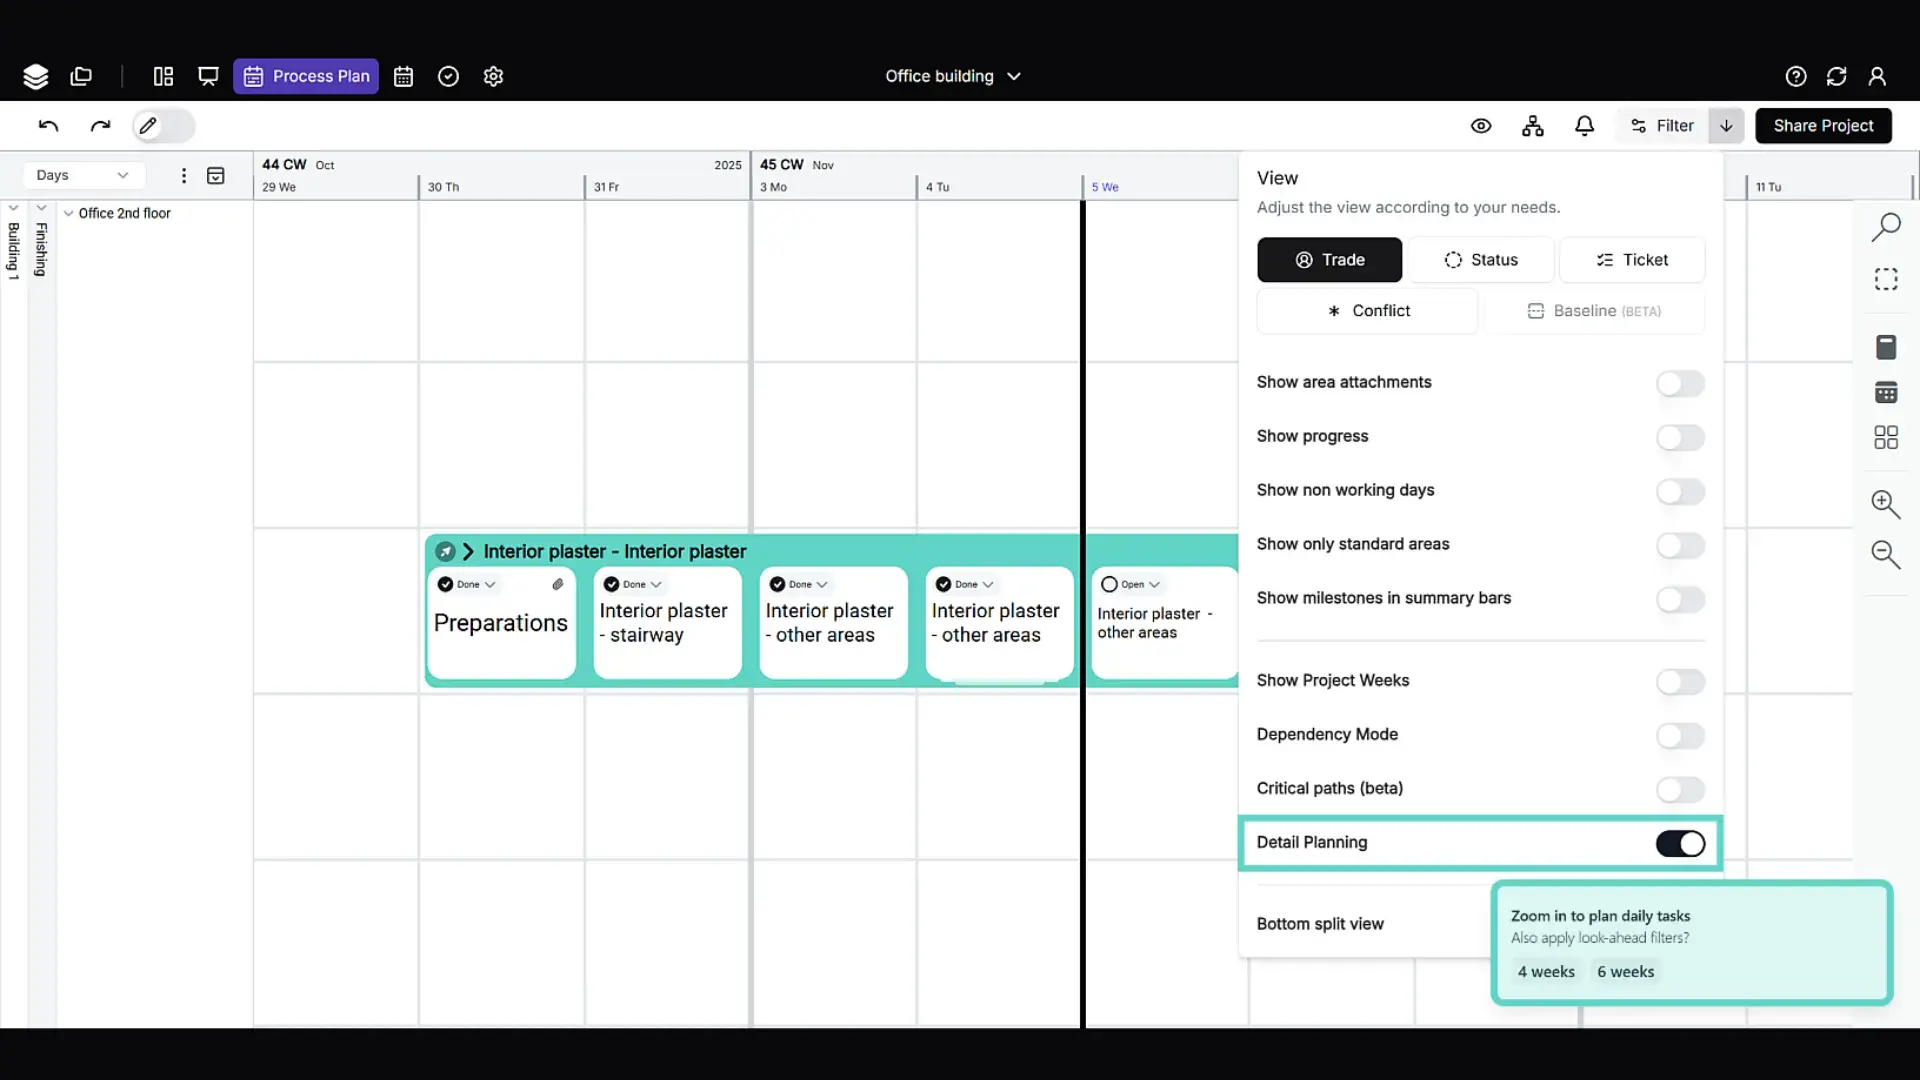The height and width of the screenshot is (1080, 1920).
Task: Select the Conflict view tab
Action: pos(1367,311)
